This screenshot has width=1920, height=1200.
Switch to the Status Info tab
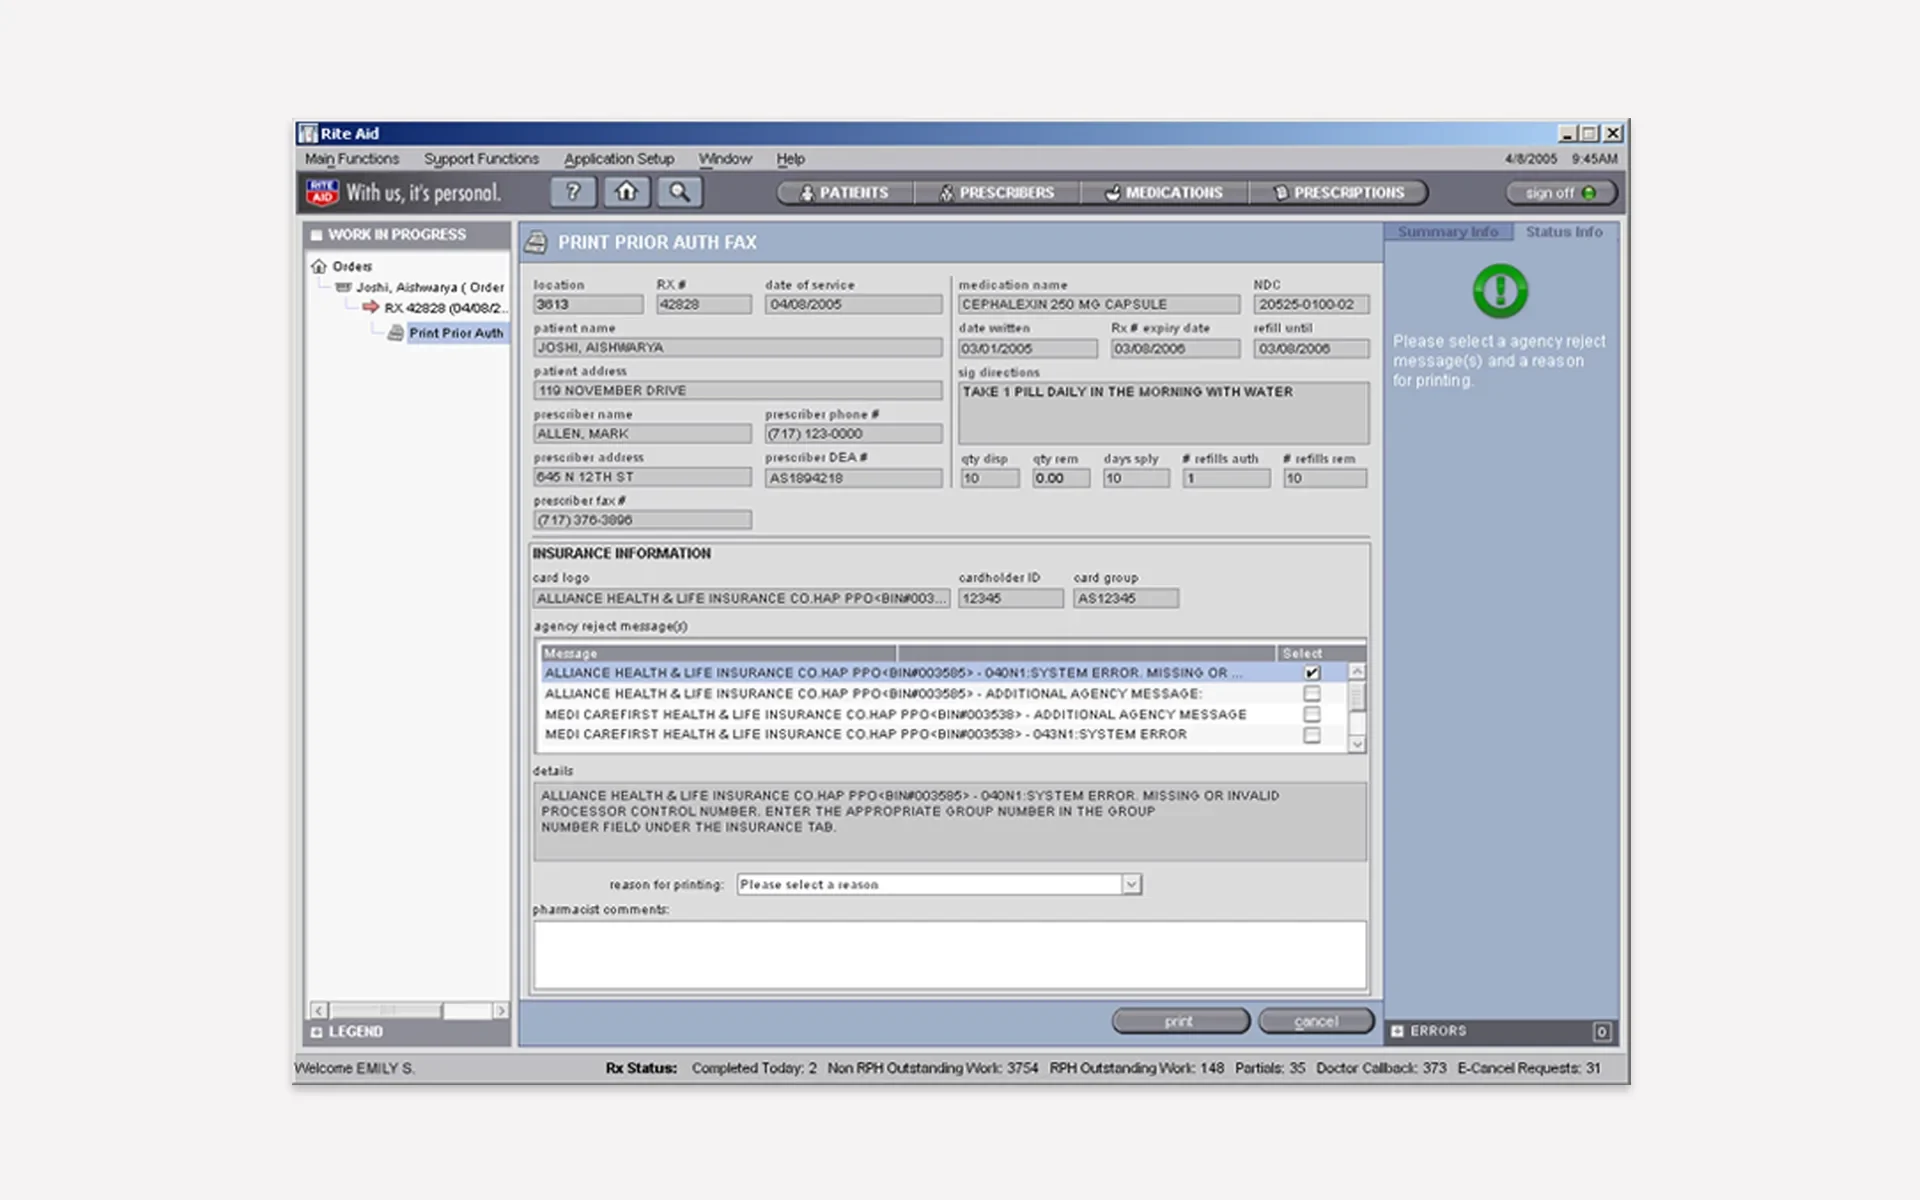(1564, 232)
